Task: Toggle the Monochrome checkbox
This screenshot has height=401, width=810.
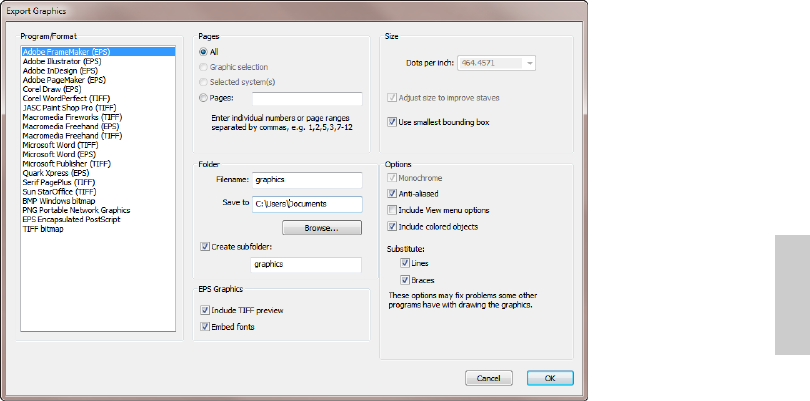Action: point(392,178)
